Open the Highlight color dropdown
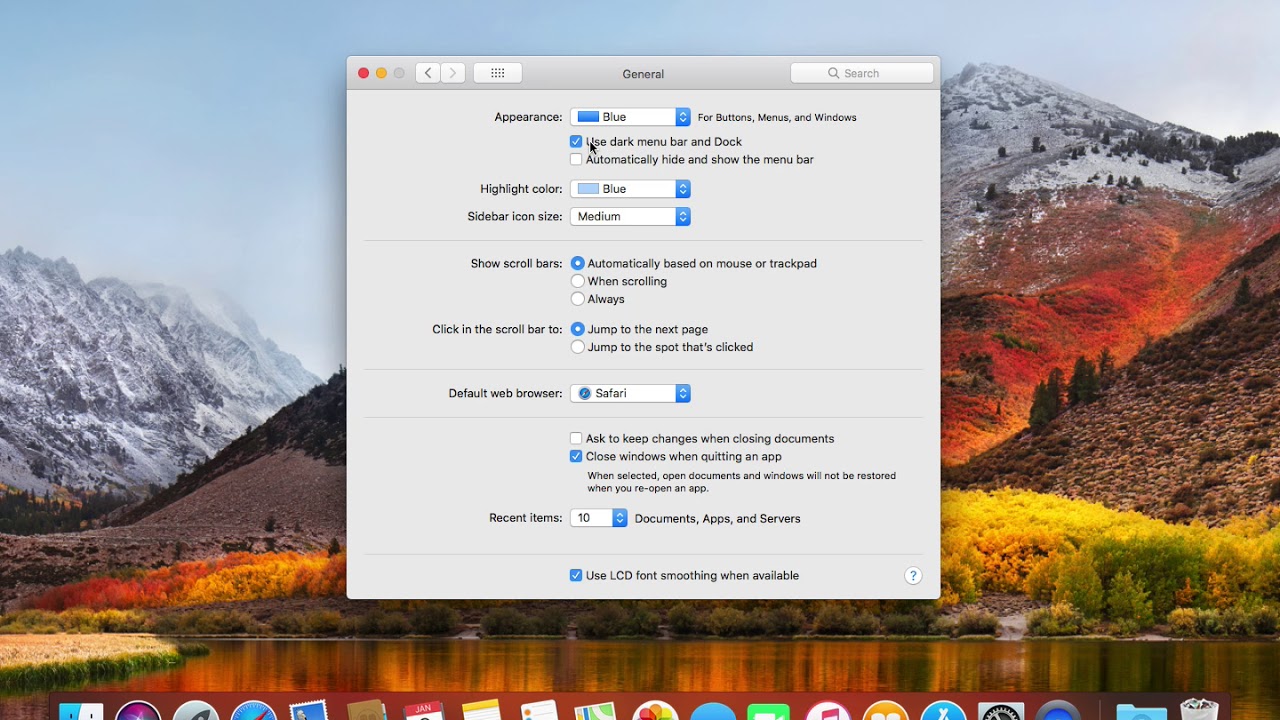1280x720 pixels. tap(630, 189)
